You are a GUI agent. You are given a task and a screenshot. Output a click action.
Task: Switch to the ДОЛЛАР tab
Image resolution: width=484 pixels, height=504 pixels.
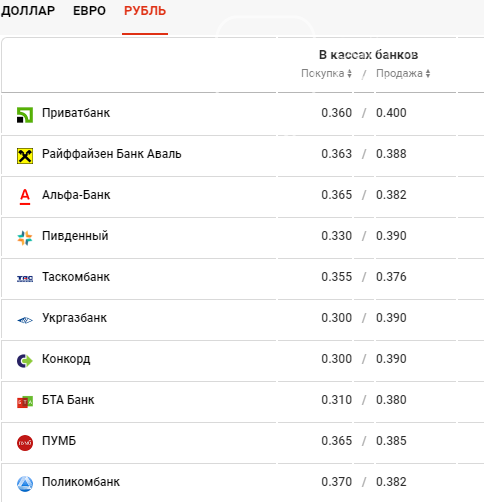[28, 11]
